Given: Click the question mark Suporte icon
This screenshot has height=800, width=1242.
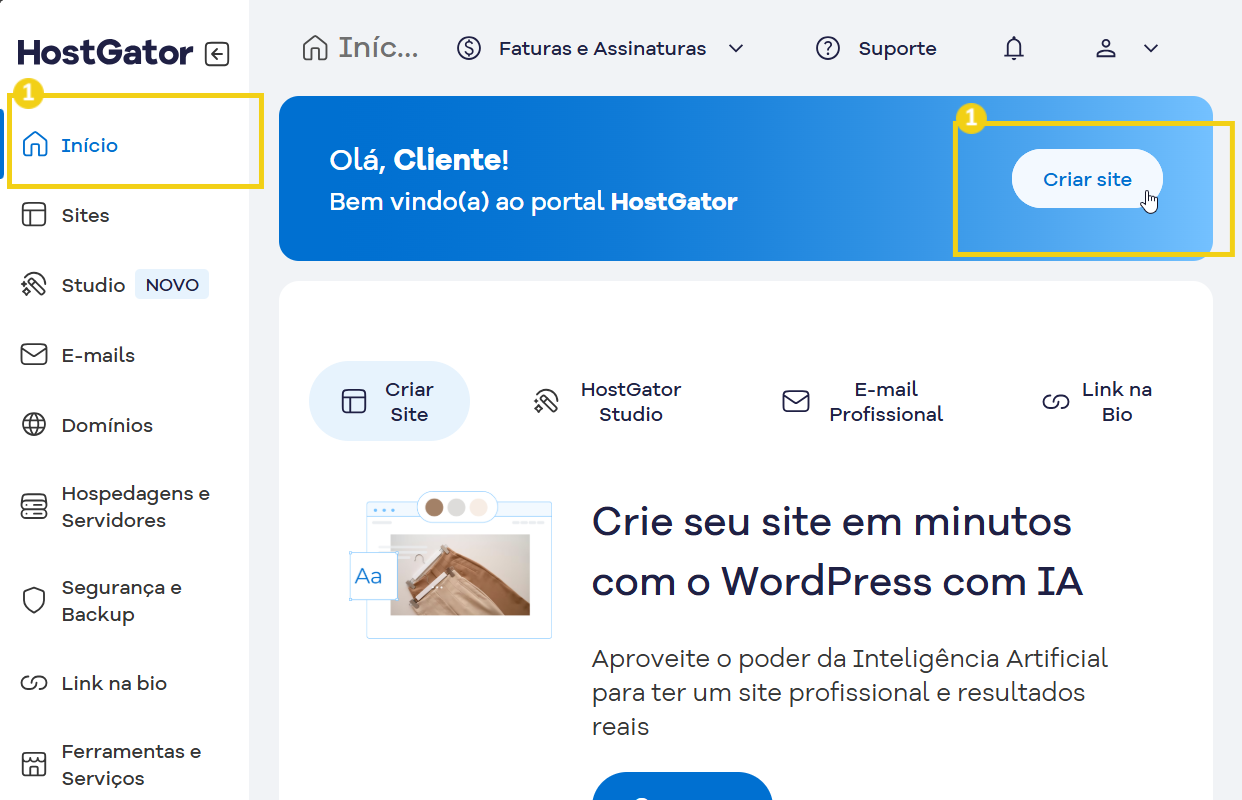Looking at the screenshot, I should click(828, 48).
